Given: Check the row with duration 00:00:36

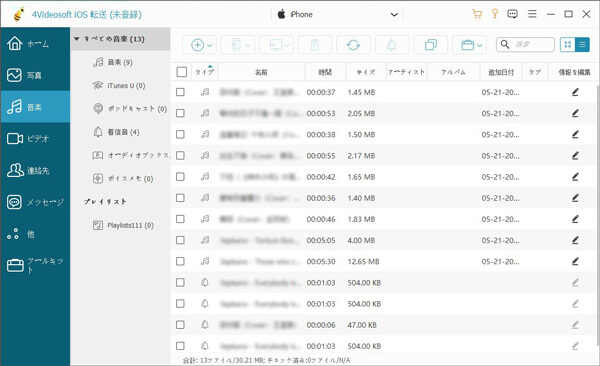Looking at the screenshot, I should pyautogui.click(x=180, y=198).
